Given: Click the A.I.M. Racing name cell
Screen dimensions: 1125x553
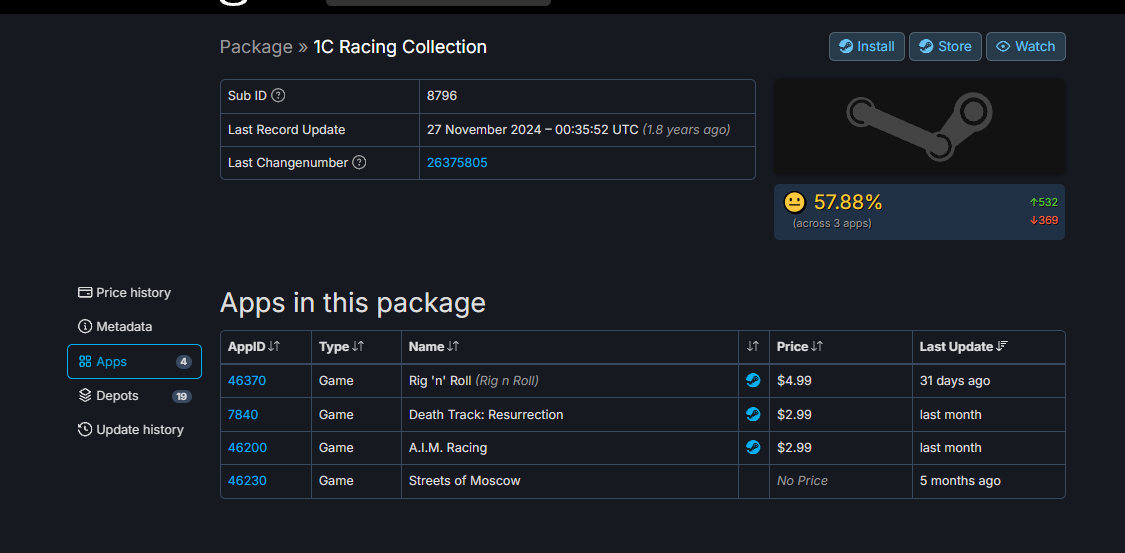Looking at the screenshot, I should [570, 448].
